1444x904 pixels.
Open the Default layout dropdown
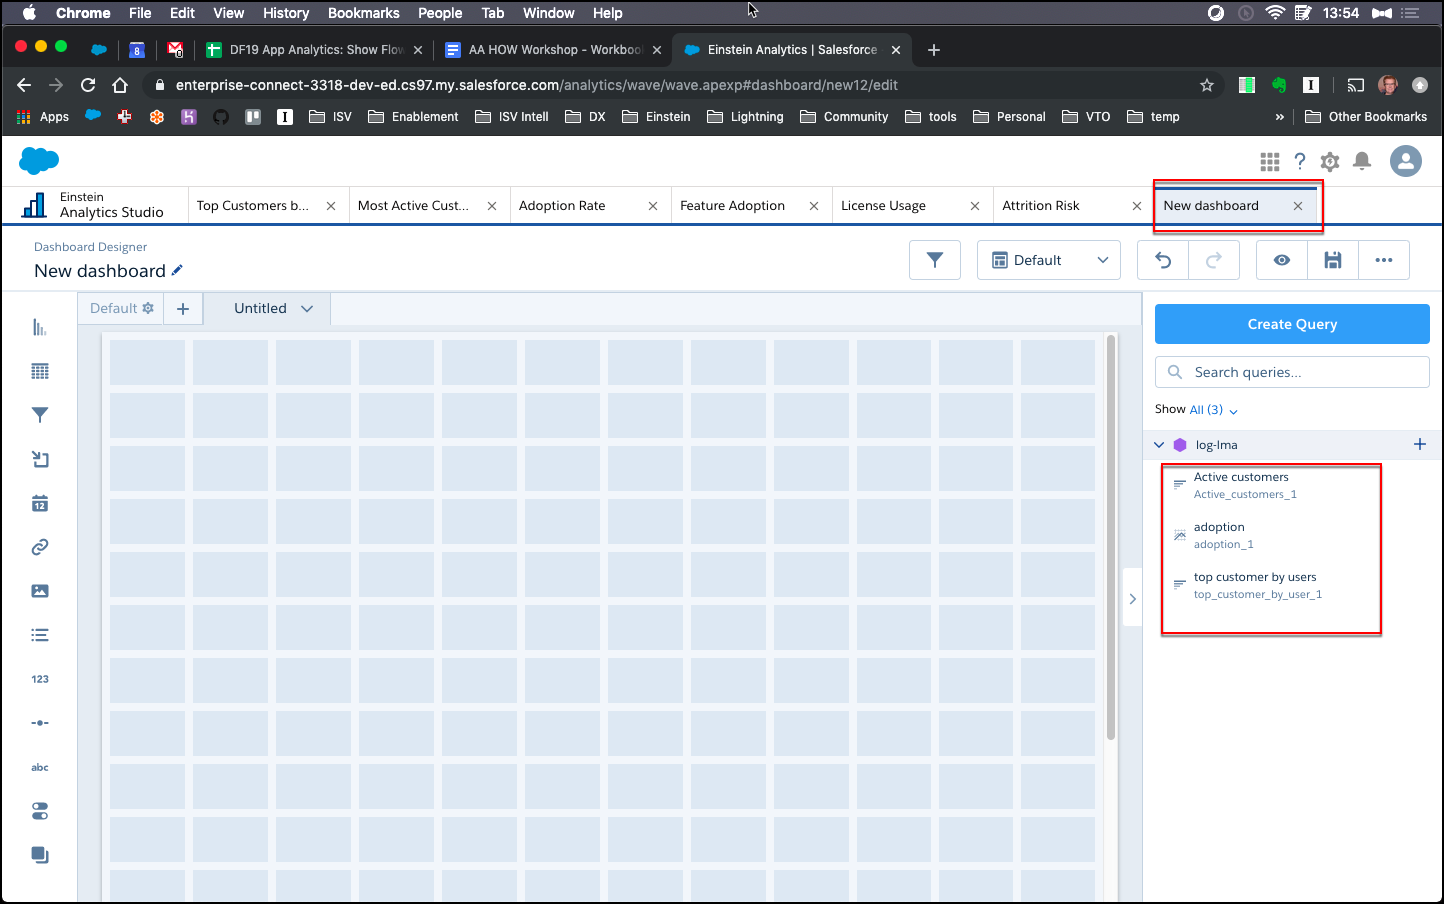click(x=1049, y=260)
